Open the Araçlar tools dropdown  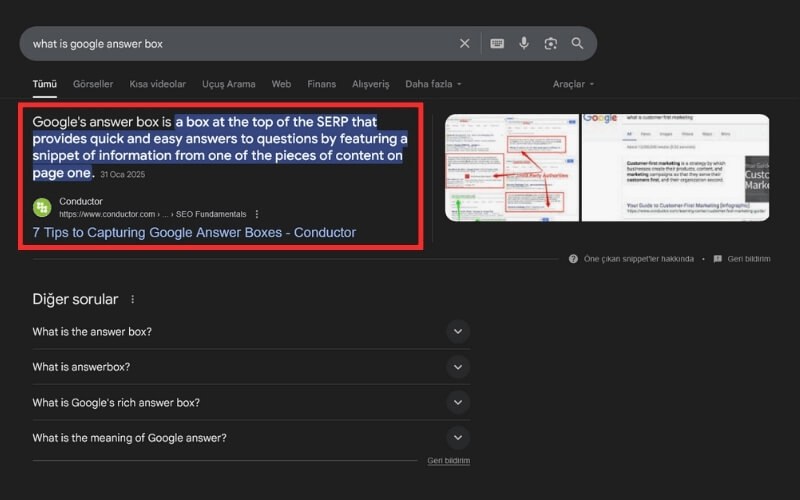(573, 84)
